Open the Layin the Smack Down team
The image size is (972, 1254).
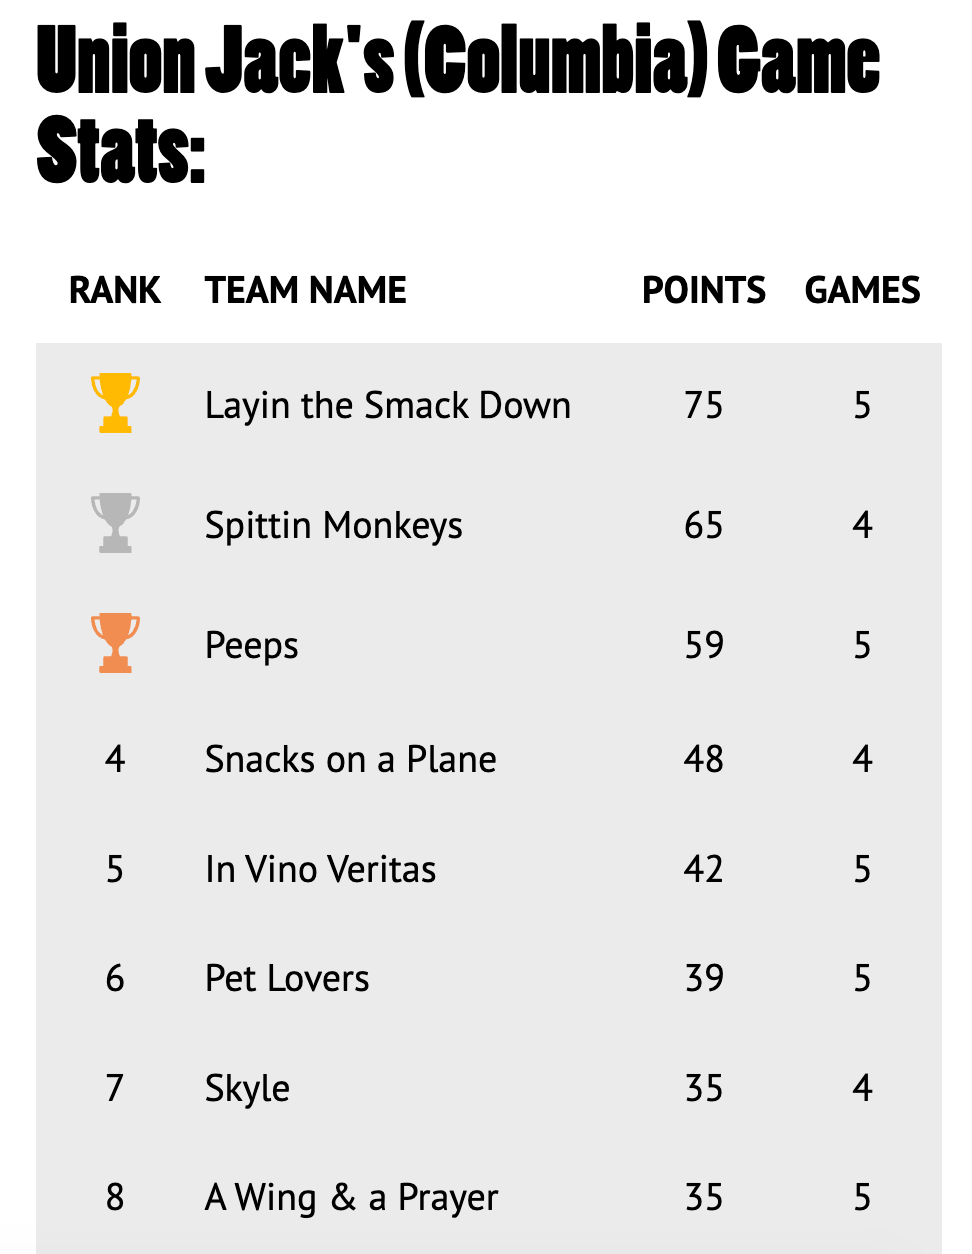coord(388,406)
